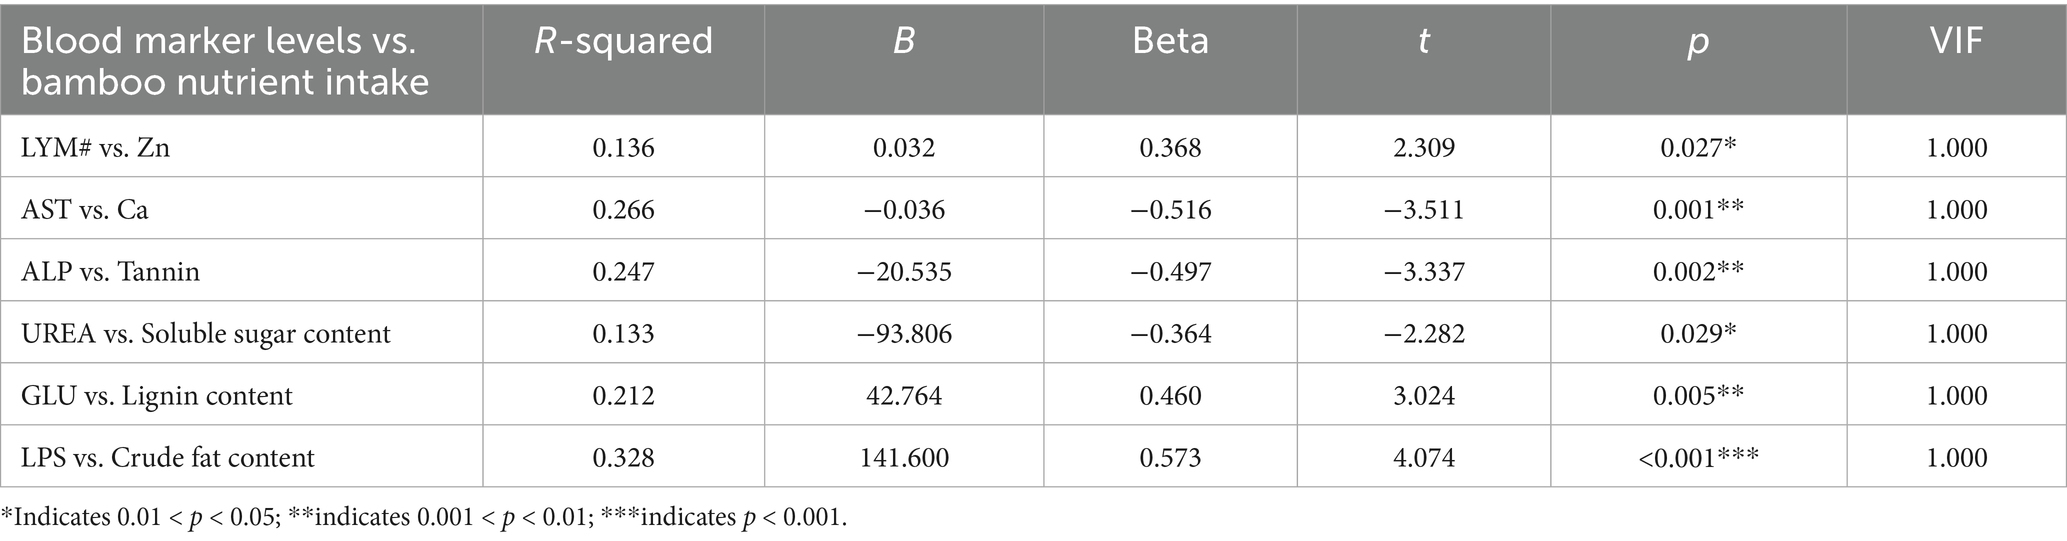This screenshot has width=2067, height=541.
Task: Click the t value 4.074 cell
Action: [x=1423, y=458]
